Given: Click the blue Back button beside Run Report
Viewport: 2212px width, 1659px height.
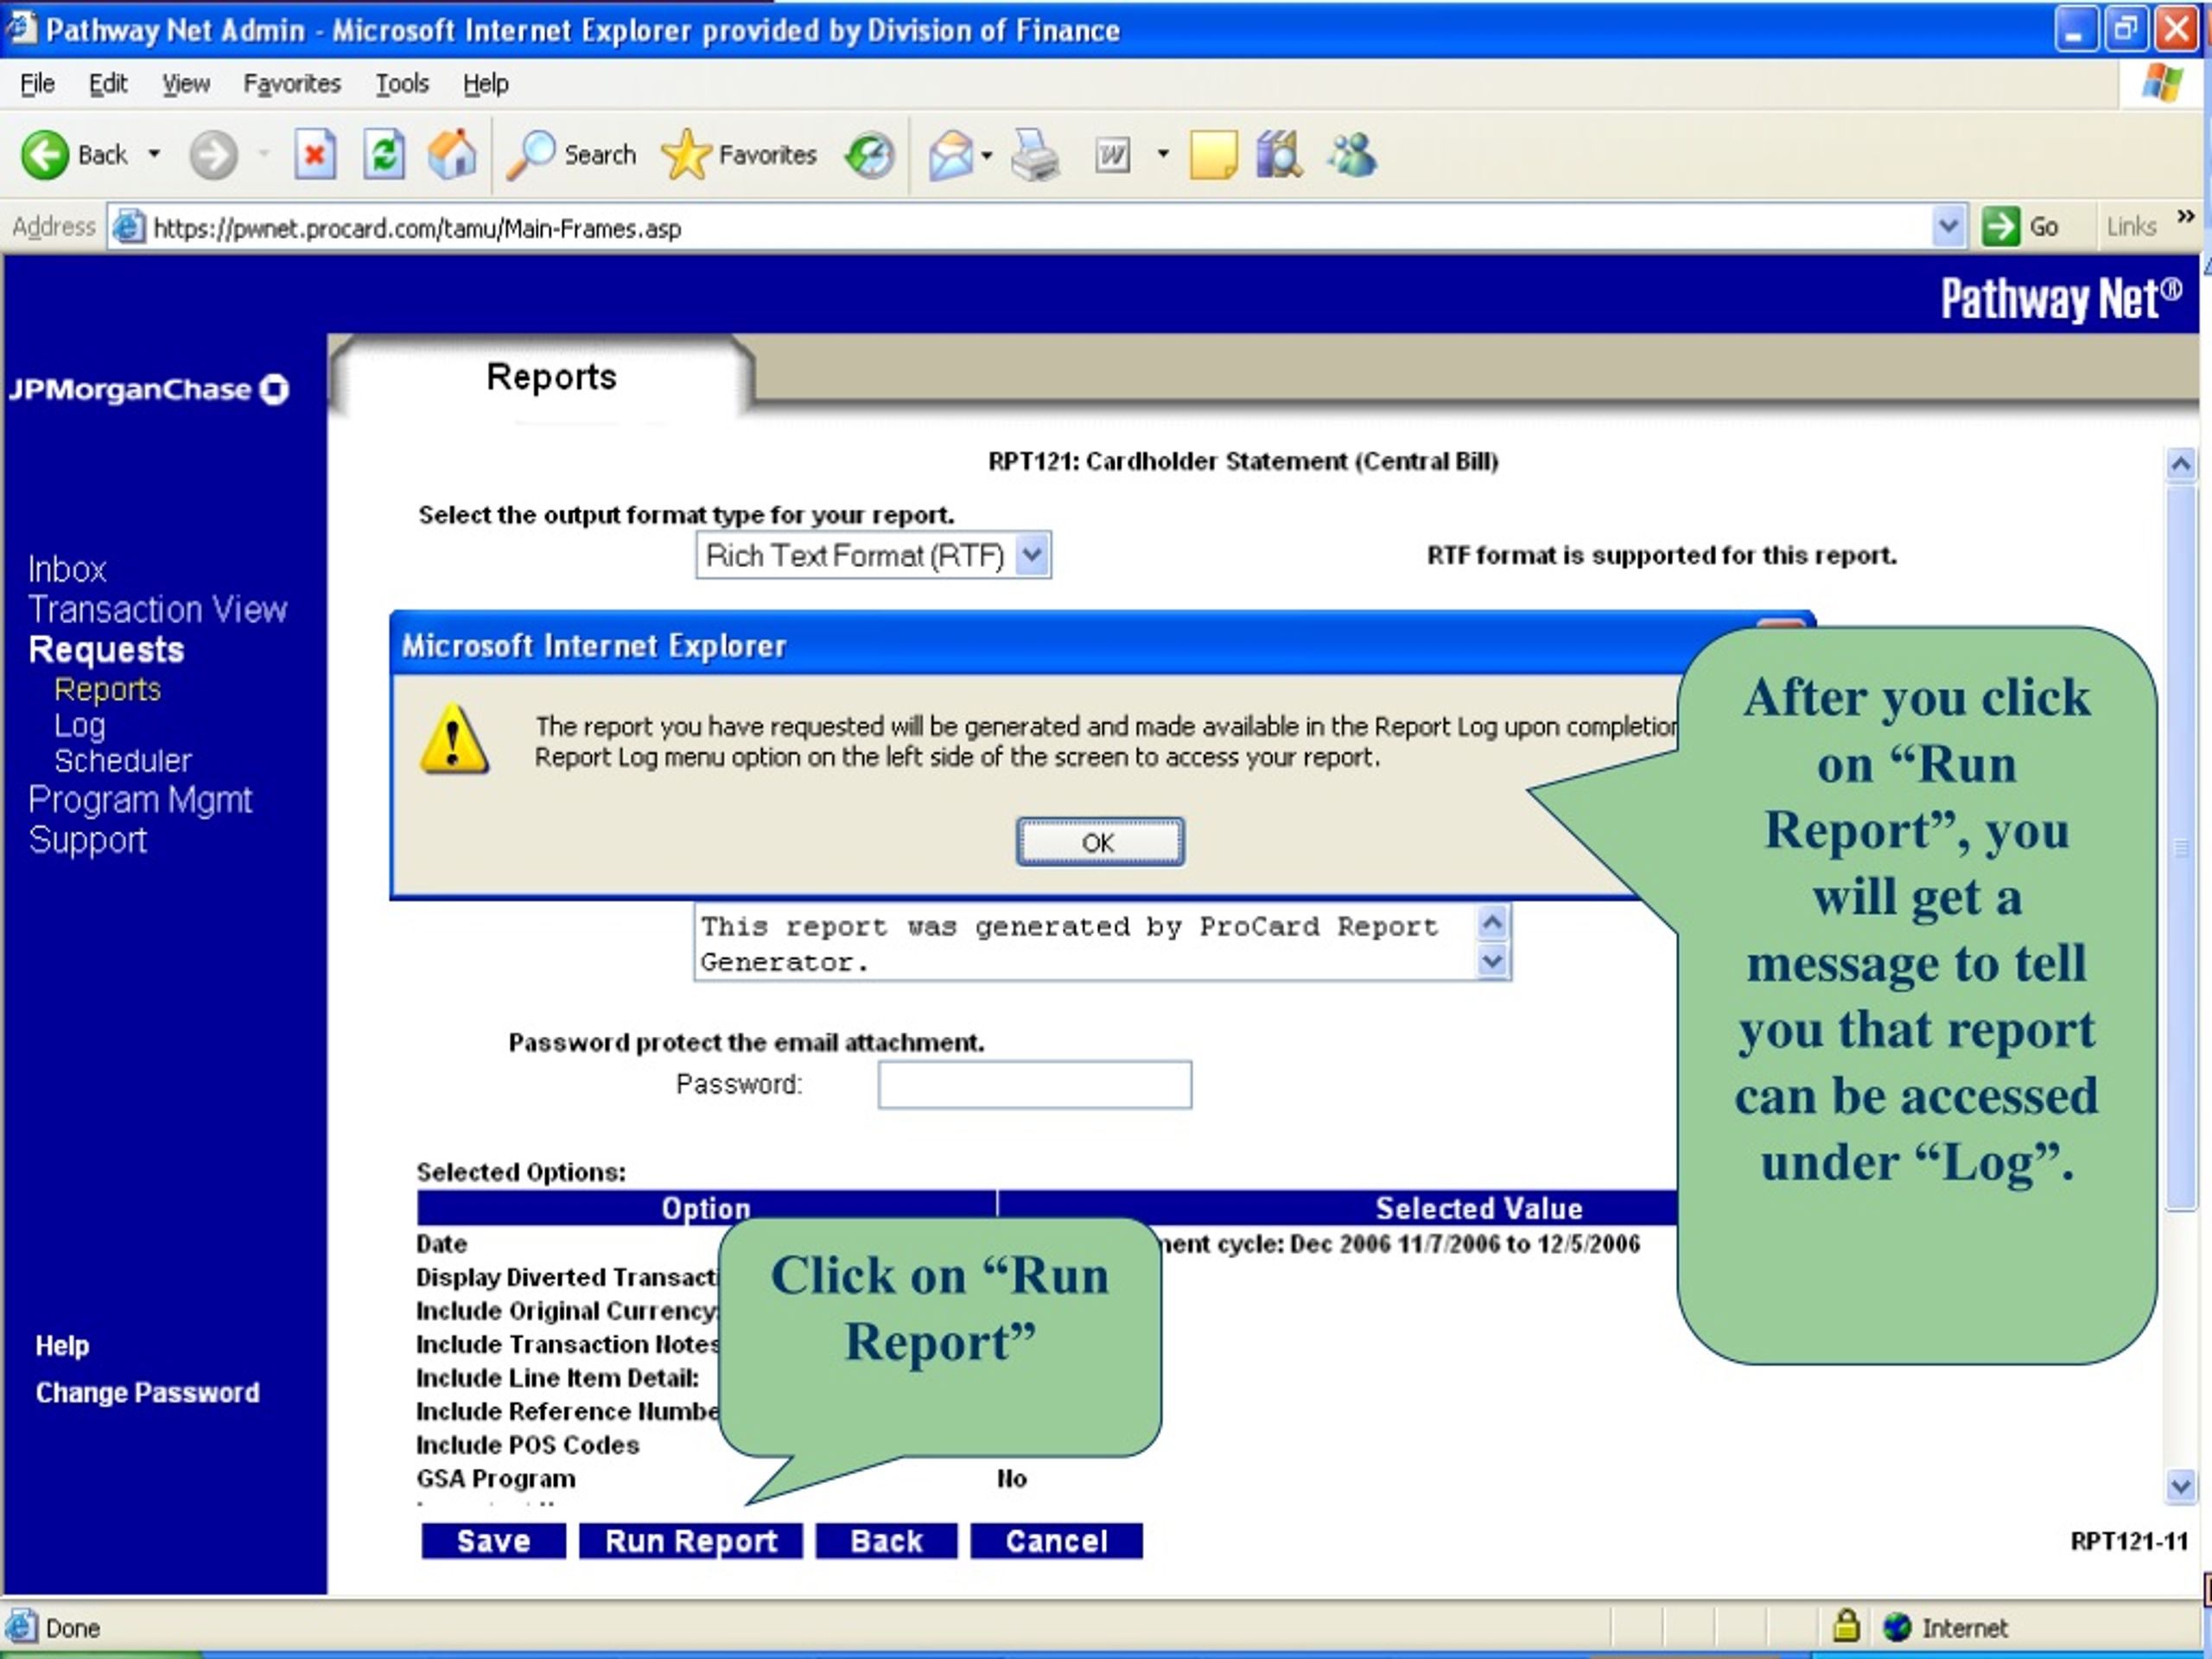Looking at the screenshot, I should point(886,1540).
